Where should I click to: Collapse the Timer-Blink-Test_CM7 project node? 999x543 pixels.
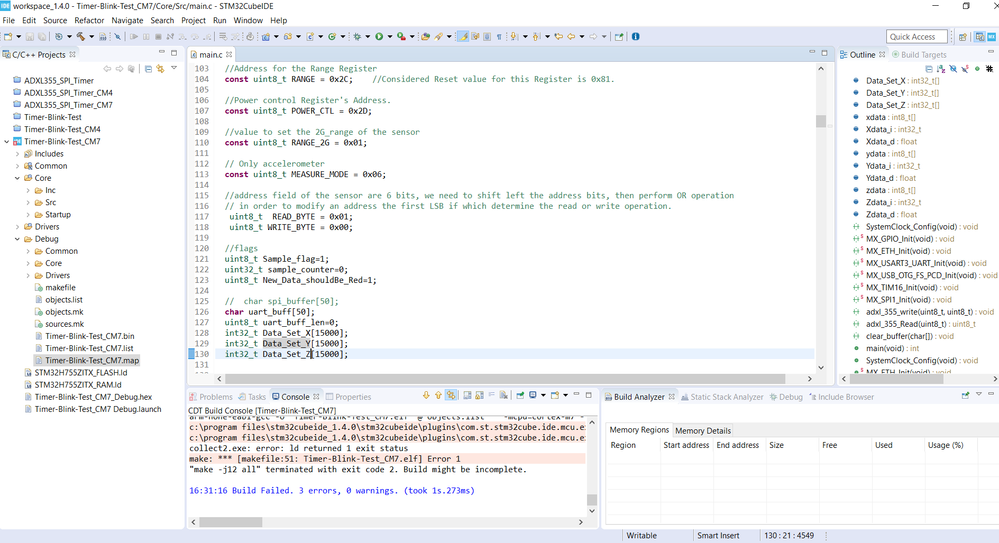(7, 141)
